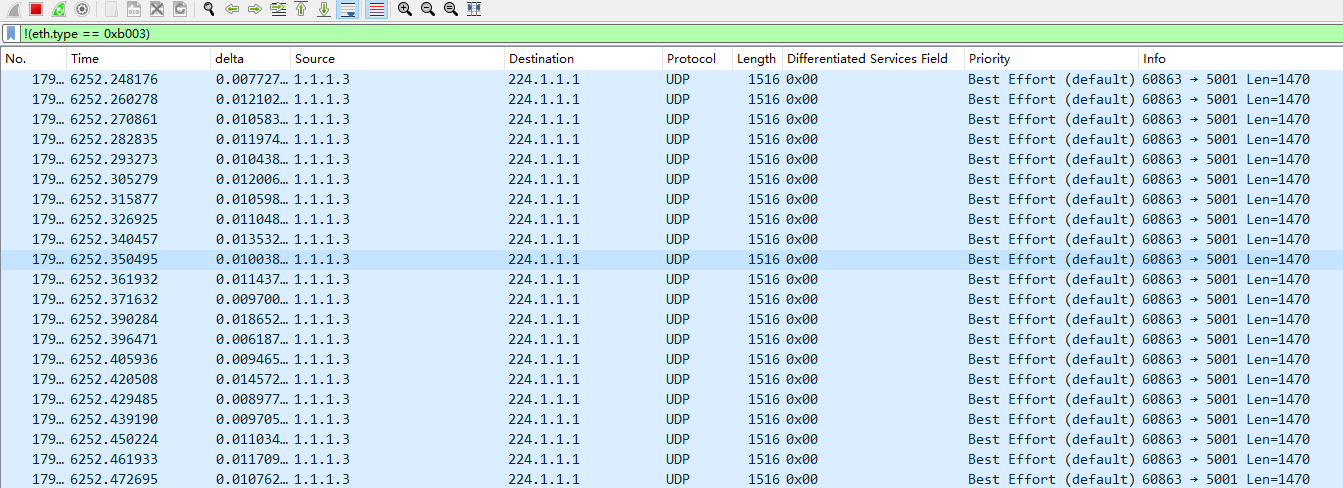
Task: Click the Save capture file icon
Action: (134, 9)
